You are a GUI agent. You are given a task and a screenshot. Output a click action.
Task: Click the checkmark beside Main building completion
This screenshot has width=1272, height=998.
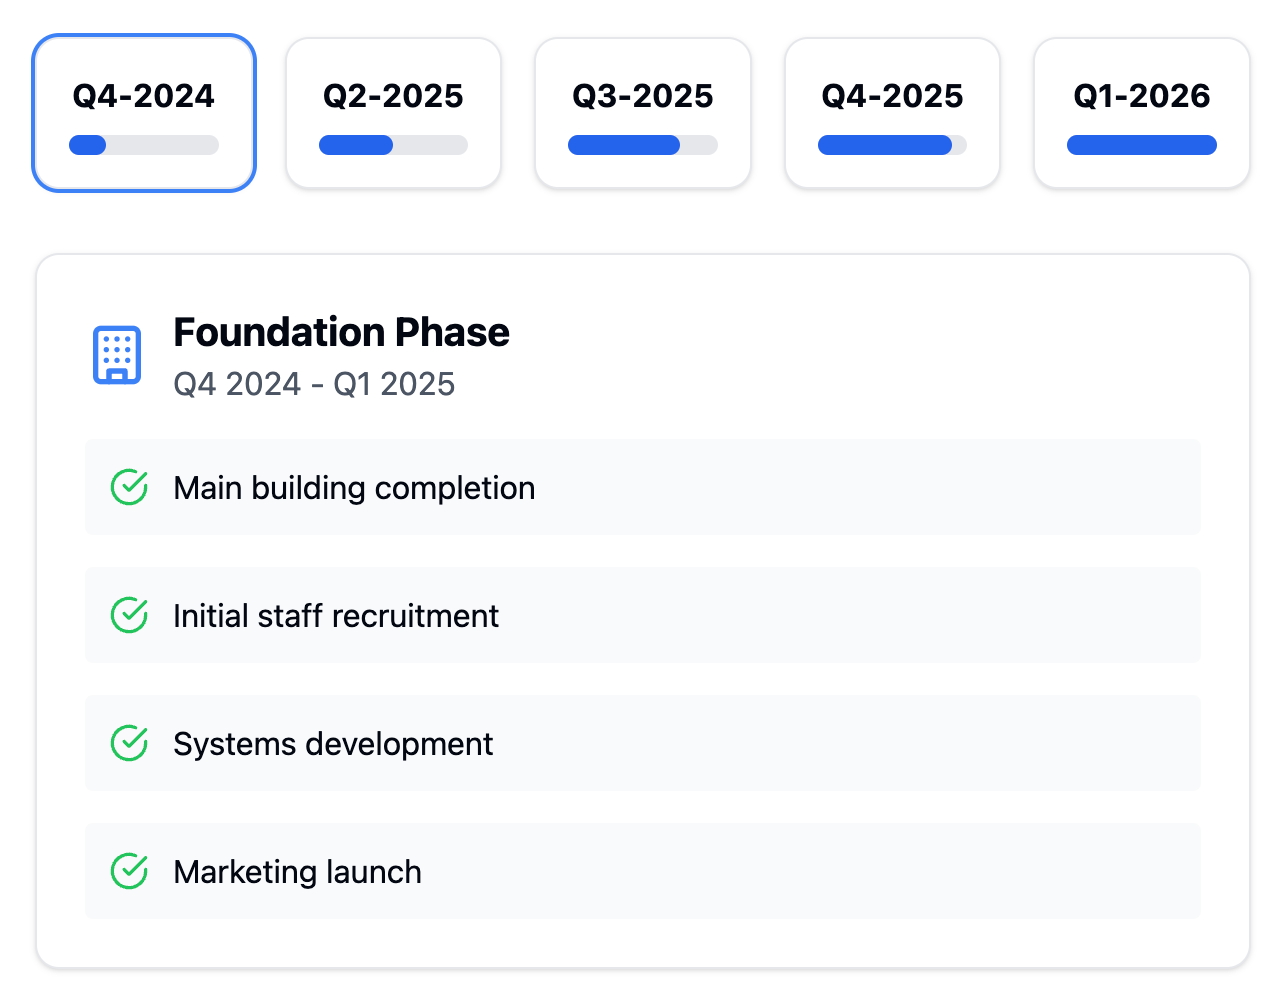click(129, 487)
